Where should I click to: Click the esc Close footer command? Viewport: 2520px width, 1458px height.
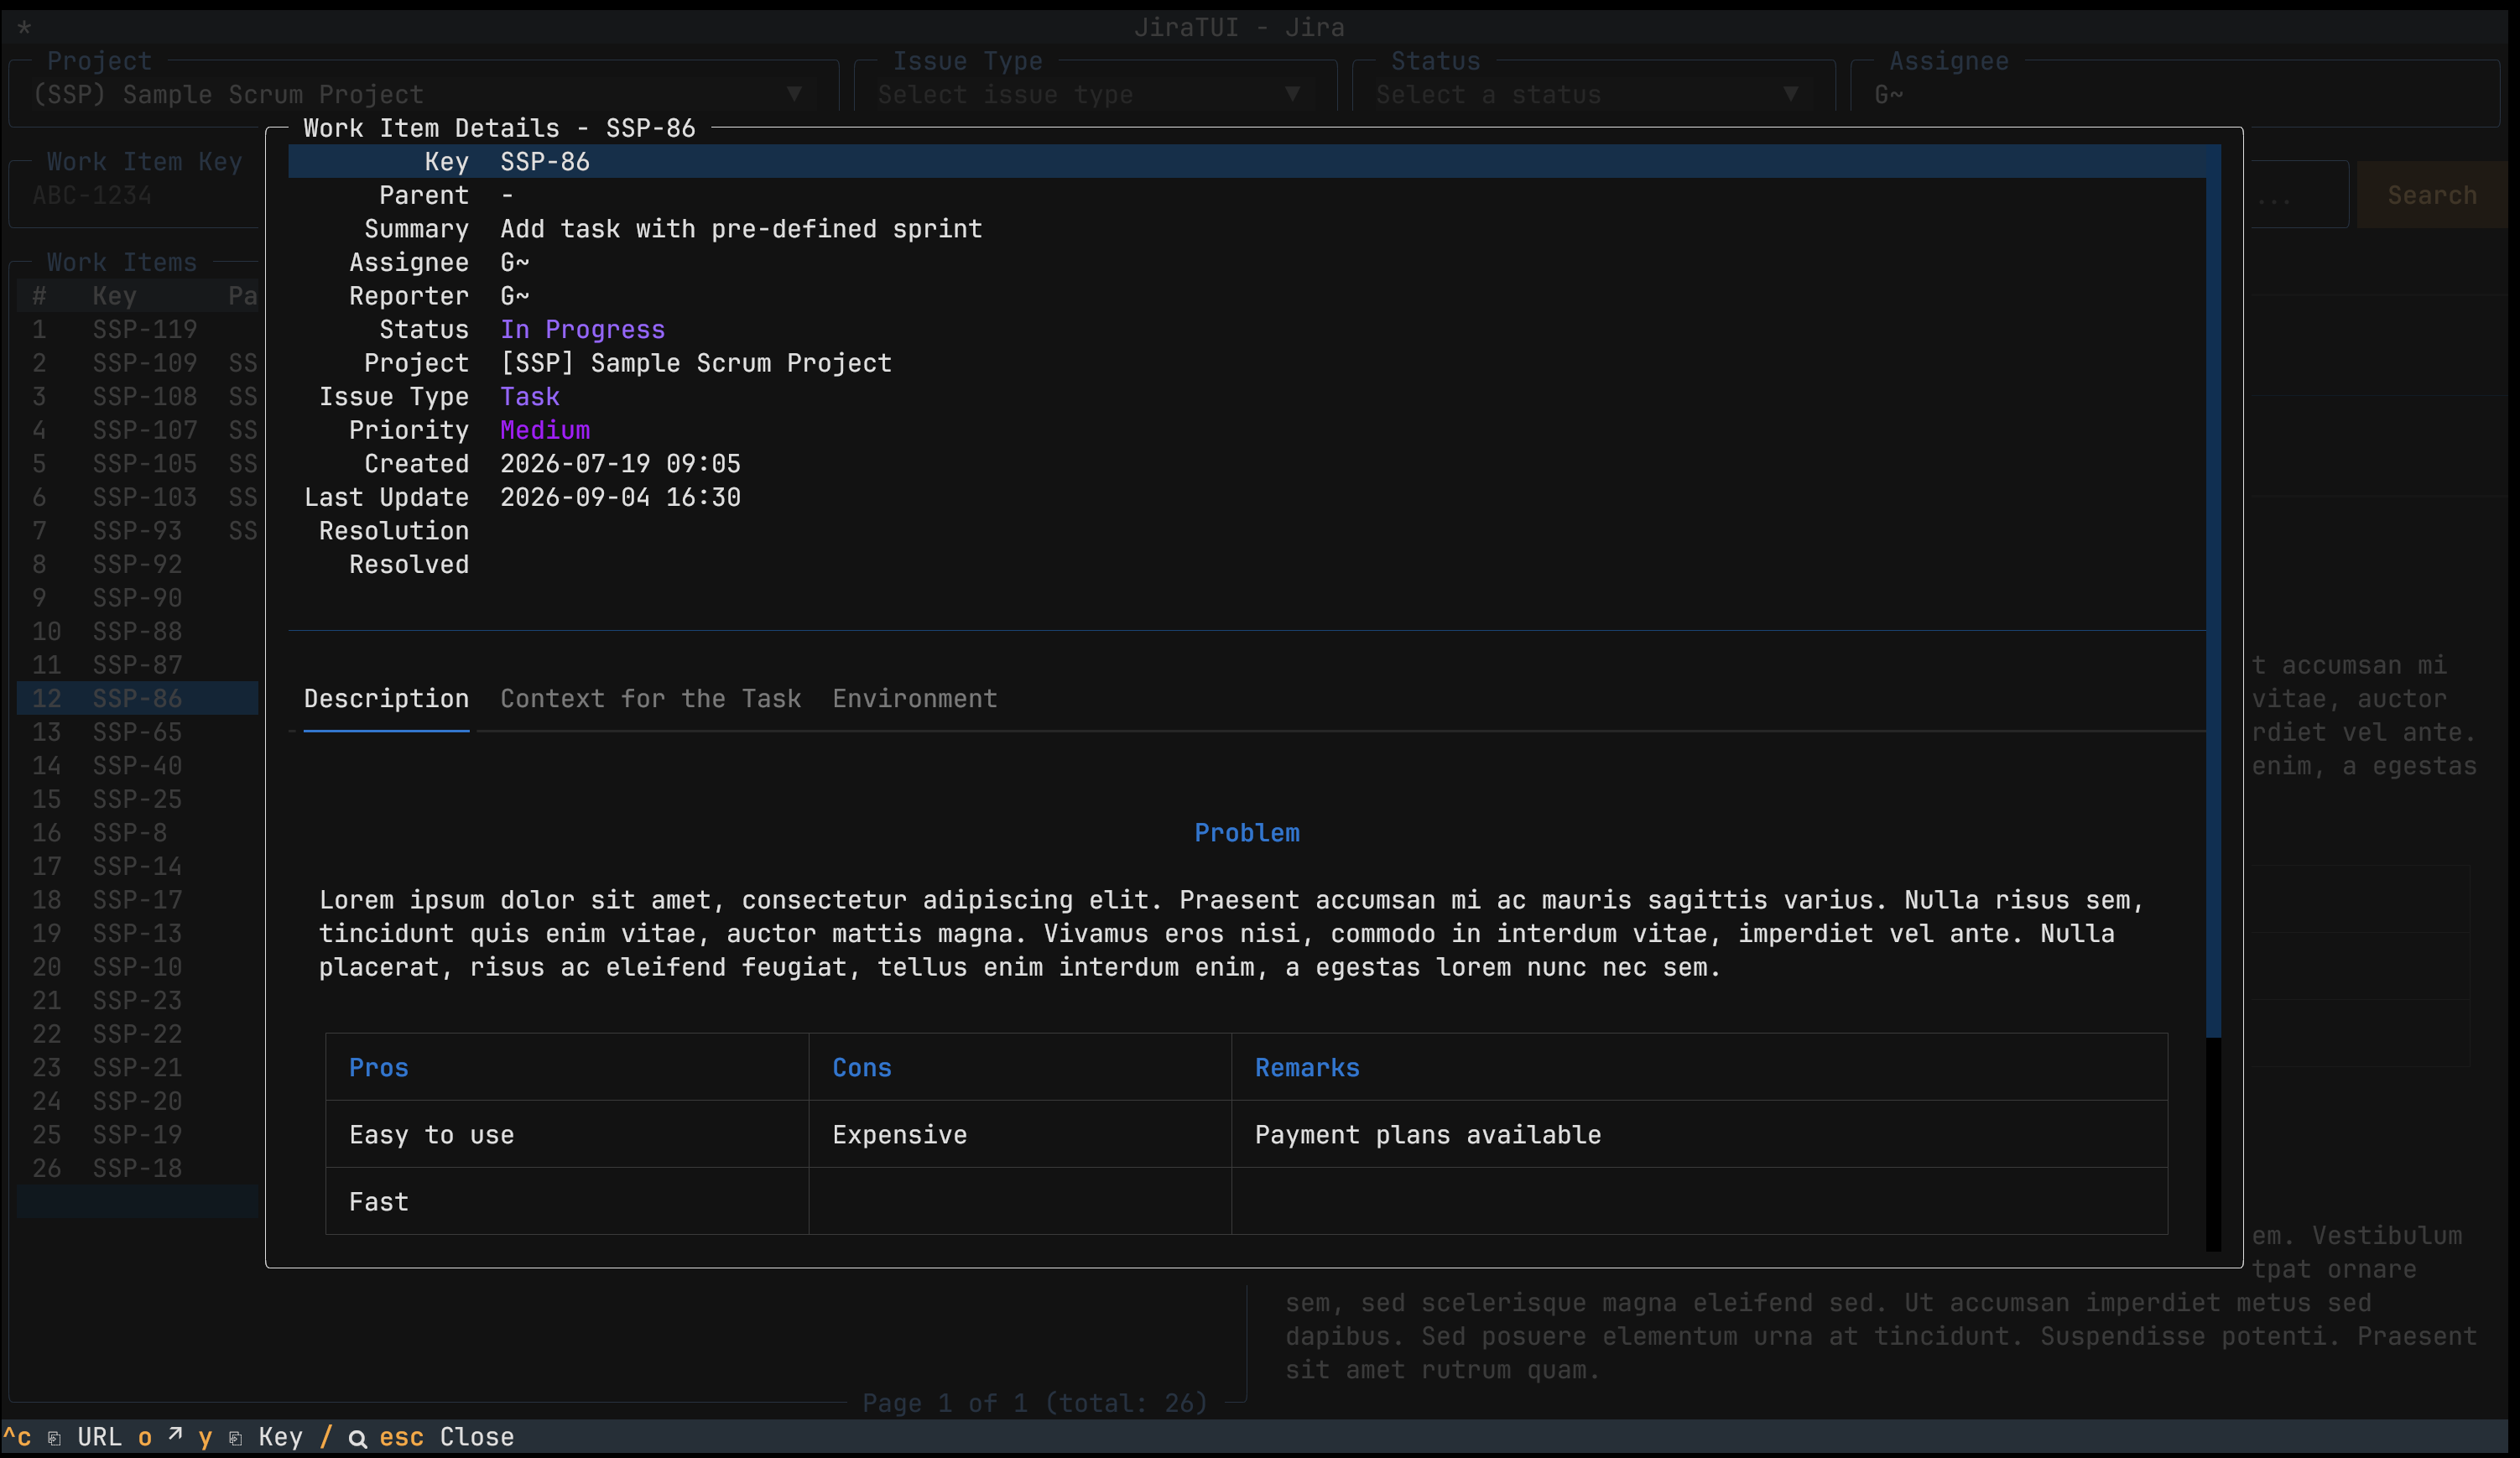(446, 1437)
